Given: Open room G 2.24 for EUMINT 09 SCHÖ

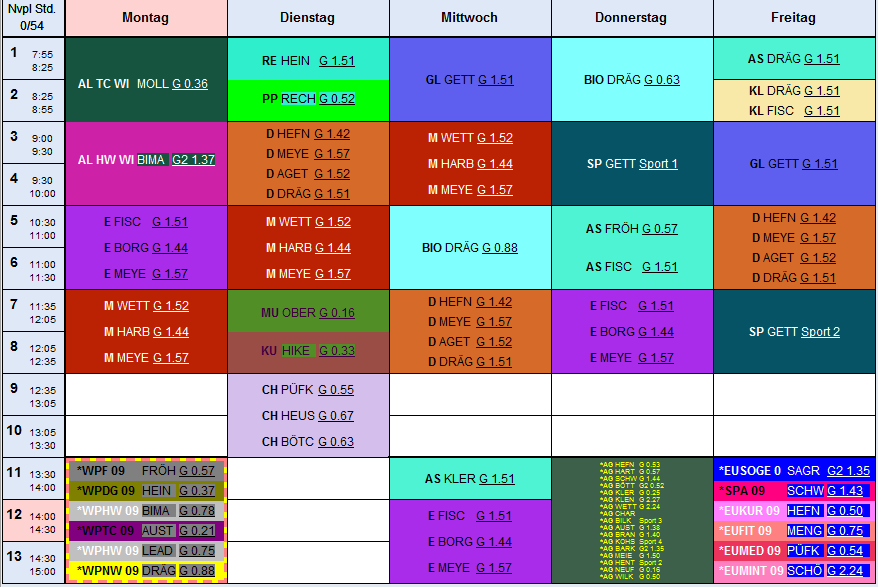Looking at the screenshot, I should (848, 571).
